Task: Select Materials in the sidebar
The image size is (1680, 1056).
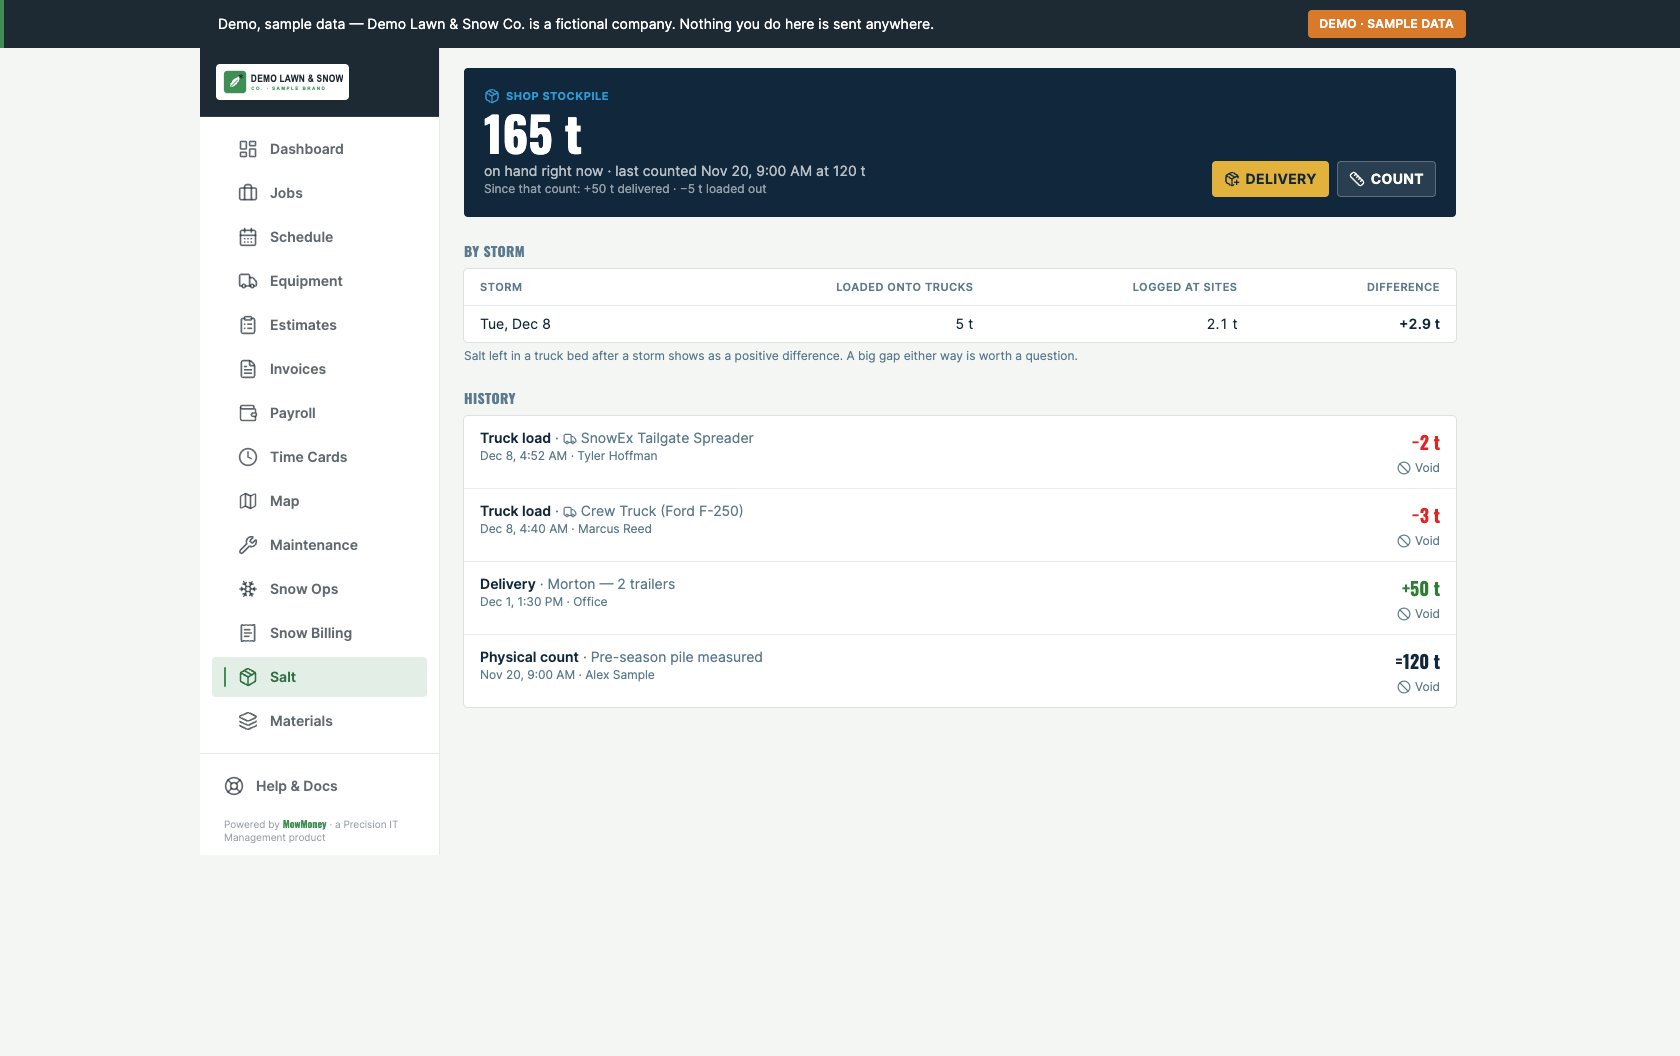Action: [319, 721]
